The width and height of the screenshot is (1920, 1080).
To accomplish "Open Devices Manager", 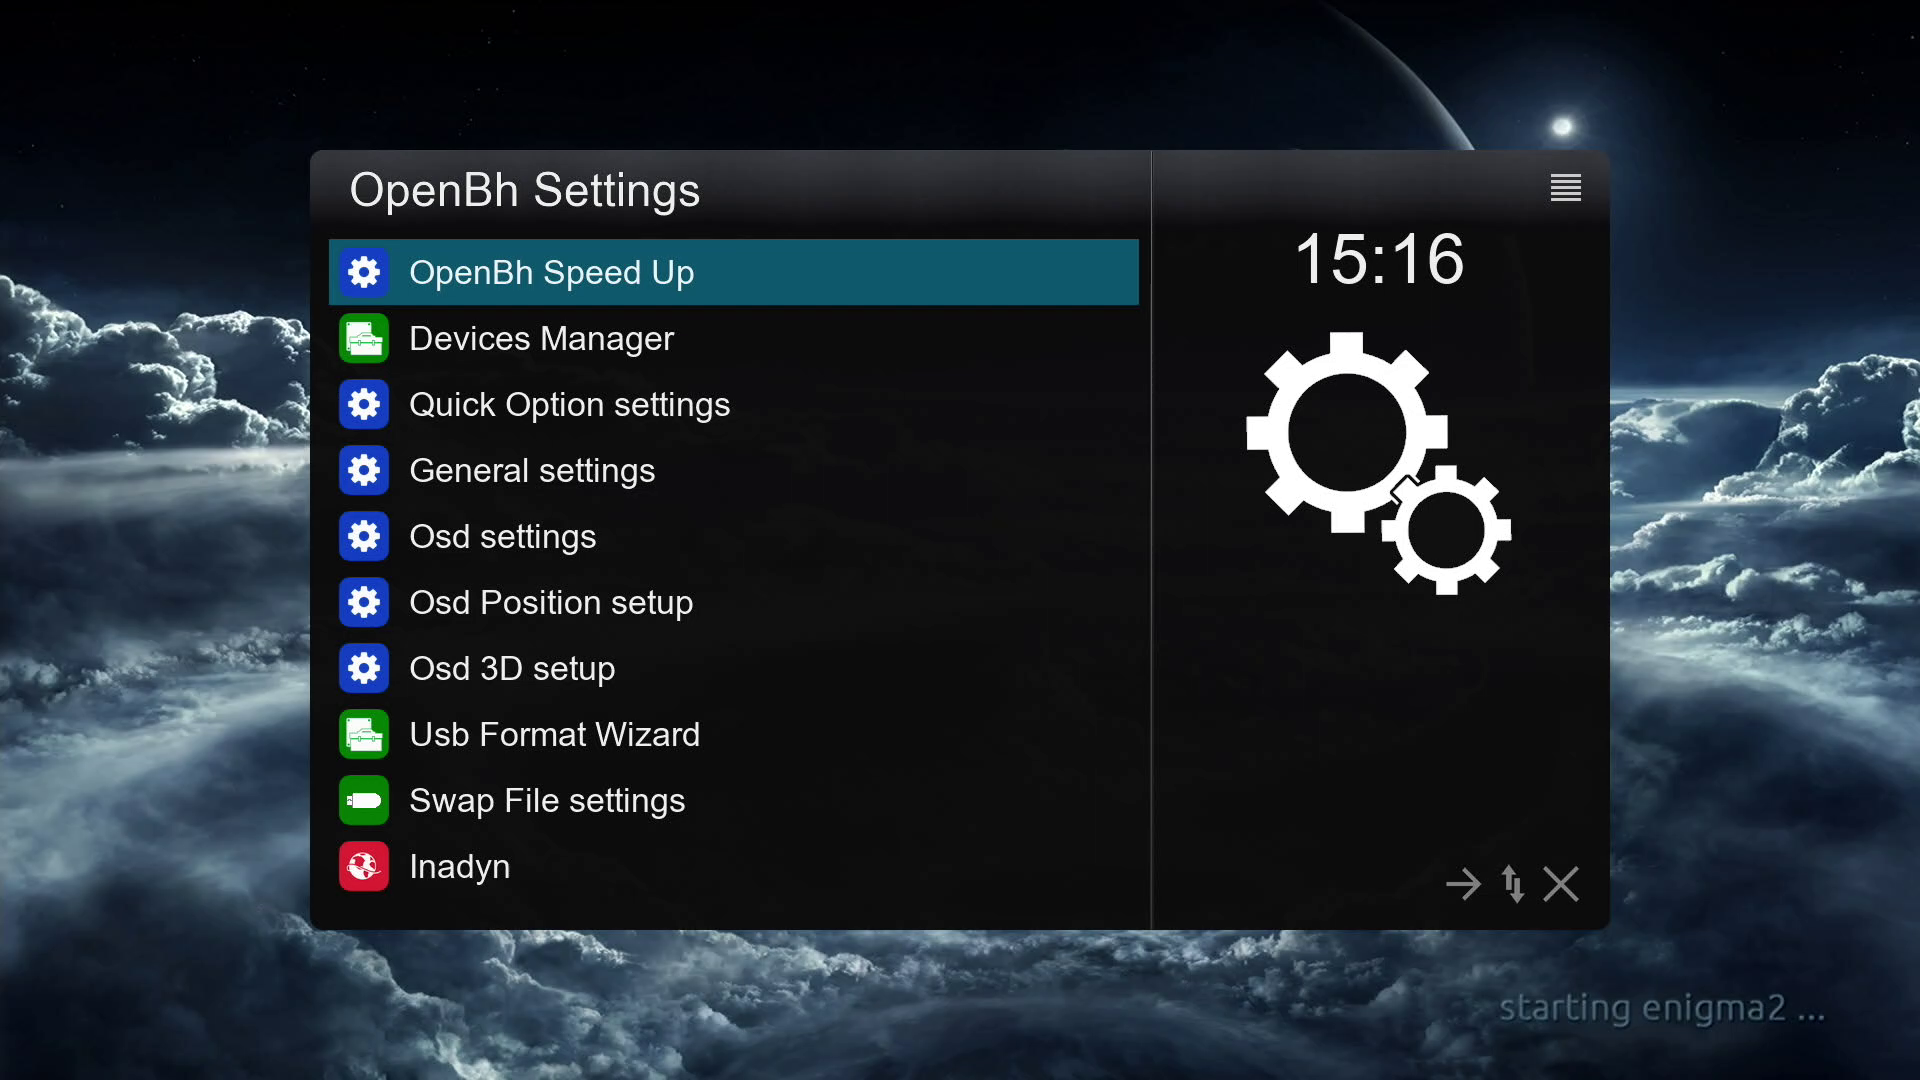I will (x=541, y=338).
